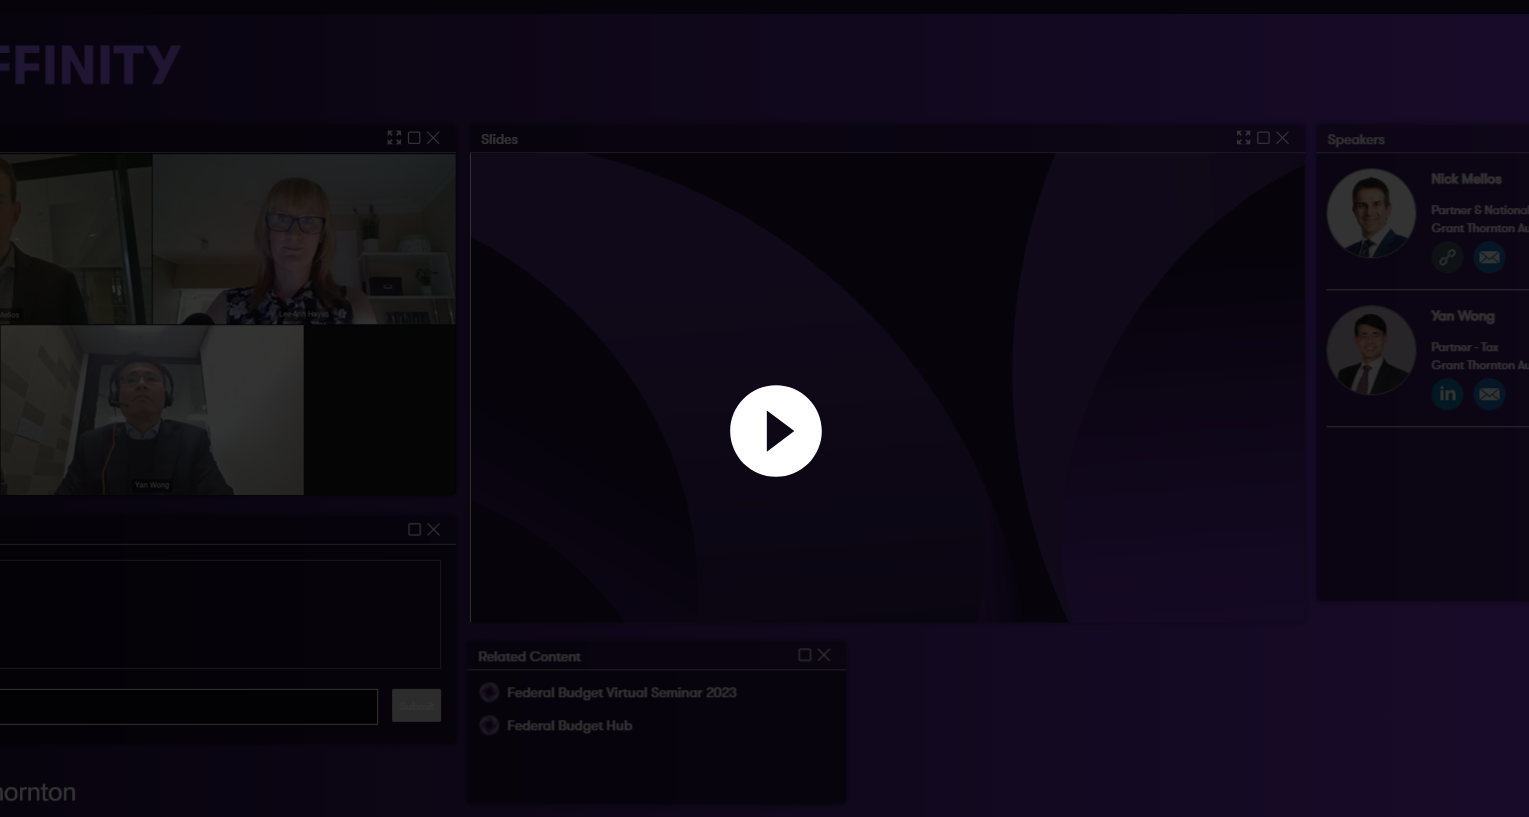Expand the Slides panel to fullscreen
The height and width of the screenshot is (817, 1529).
pos(1243,138)
